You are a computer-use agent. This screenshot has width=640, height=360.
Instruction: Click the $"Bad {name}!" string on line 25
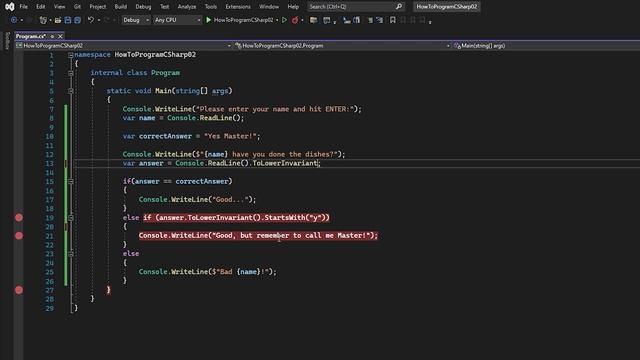[240, 272]
